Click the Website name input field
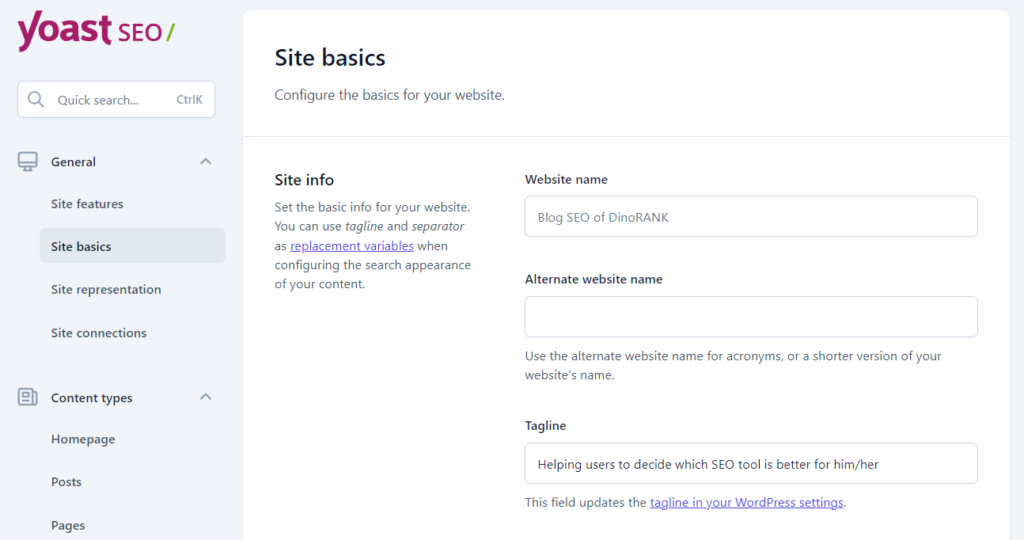 (751, 217)
